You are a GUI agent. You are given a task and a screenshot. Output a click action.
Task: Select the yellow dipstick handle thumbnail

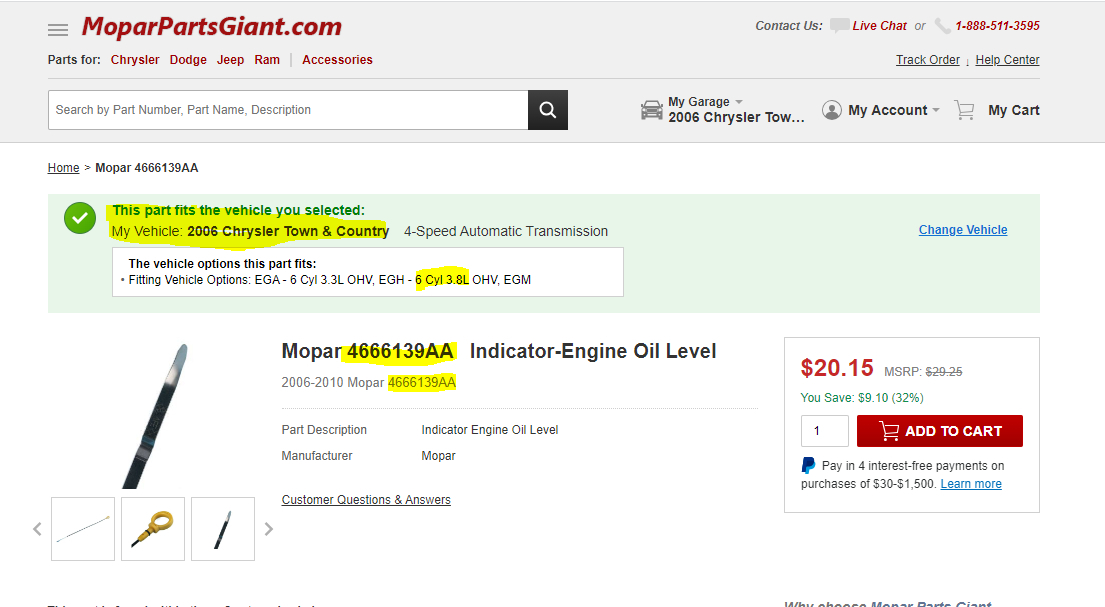[153, 529]
